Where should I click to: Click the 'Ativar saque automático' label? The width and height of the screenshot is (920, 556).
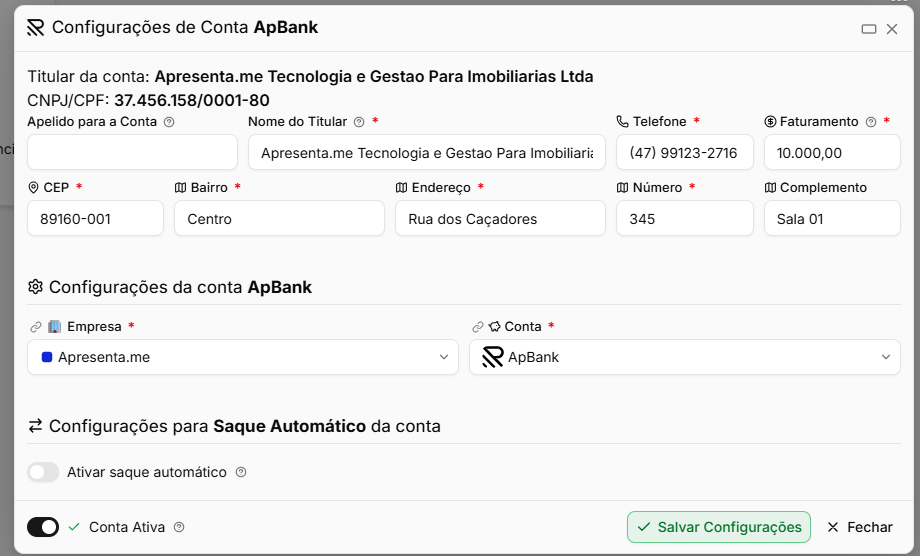(x=147, y=472)
